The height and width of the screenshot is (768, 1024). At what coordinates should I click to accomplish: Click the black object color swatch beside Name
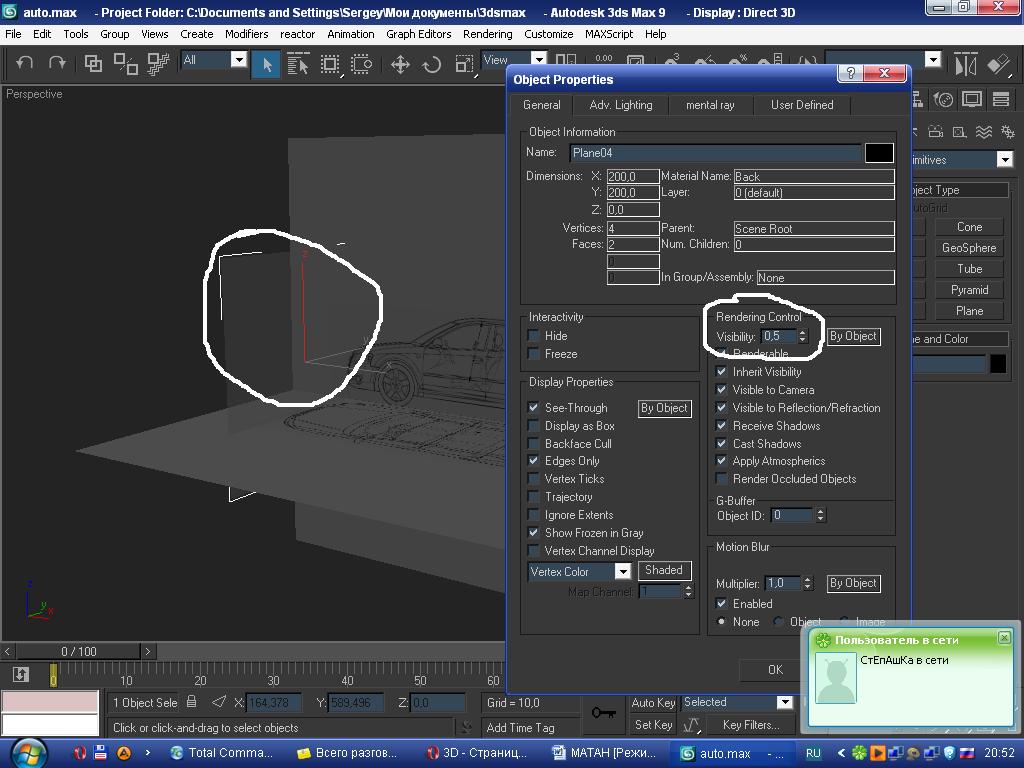pos(879,153)
